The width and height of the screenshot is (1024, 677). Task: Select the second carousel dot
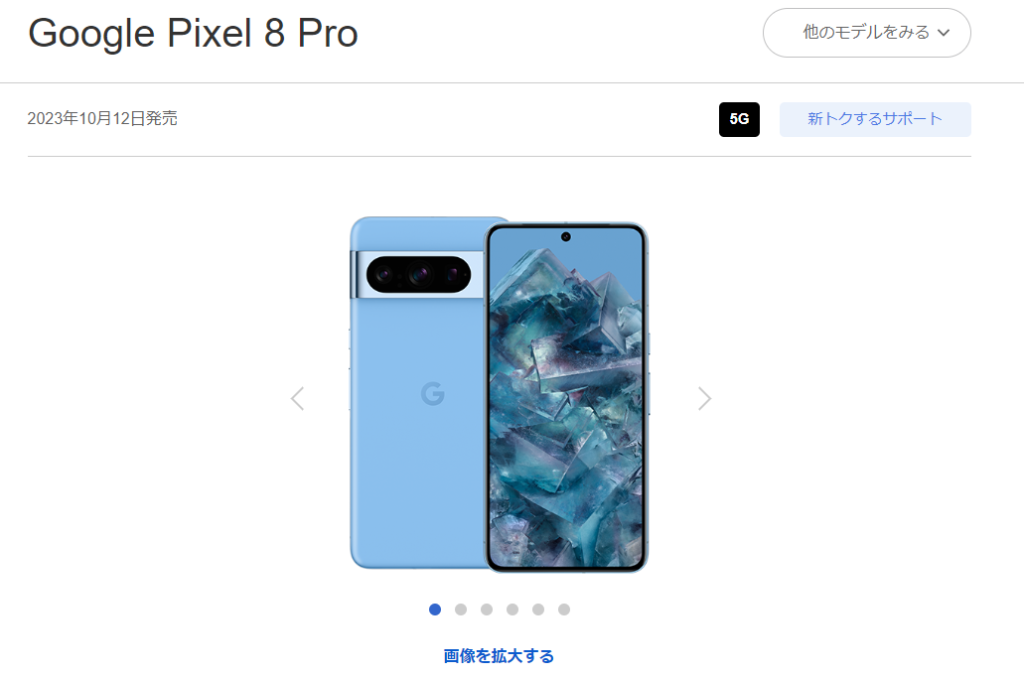pos(460,609)
